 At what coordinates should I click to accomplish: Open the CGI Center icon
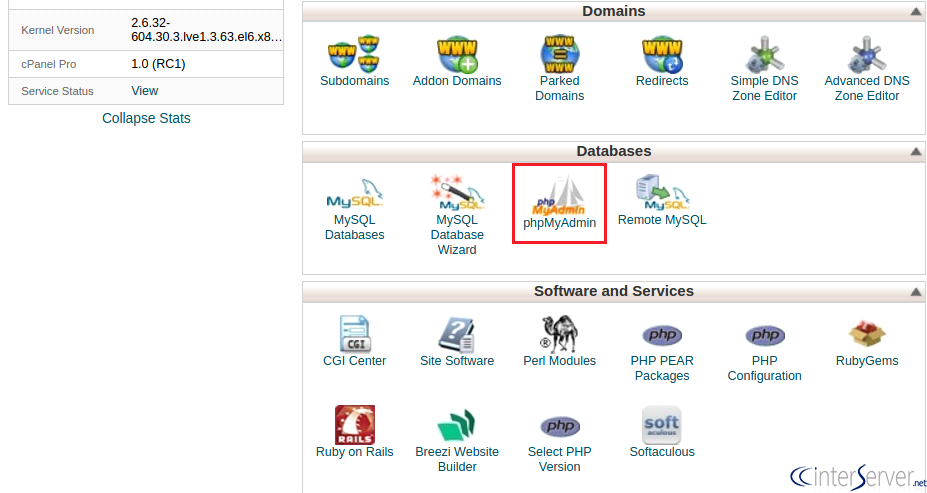[355, 334]
